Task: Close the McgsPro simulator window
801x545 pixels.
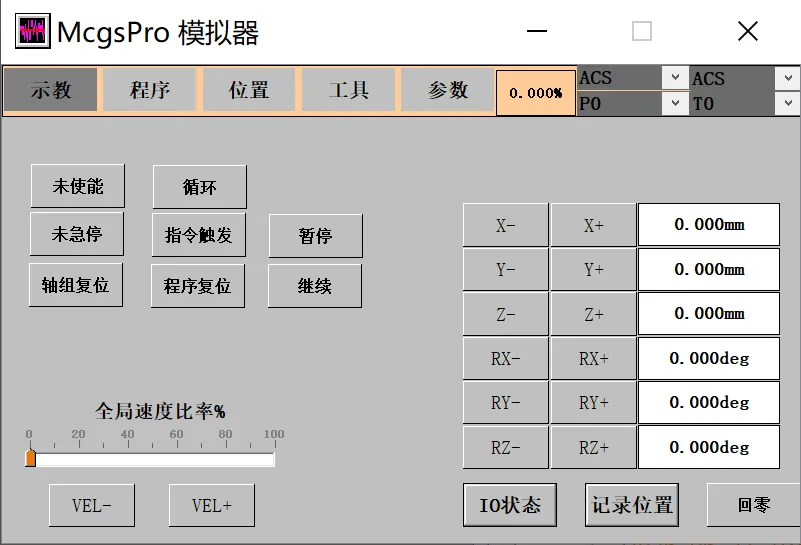Action: [748, 31]
